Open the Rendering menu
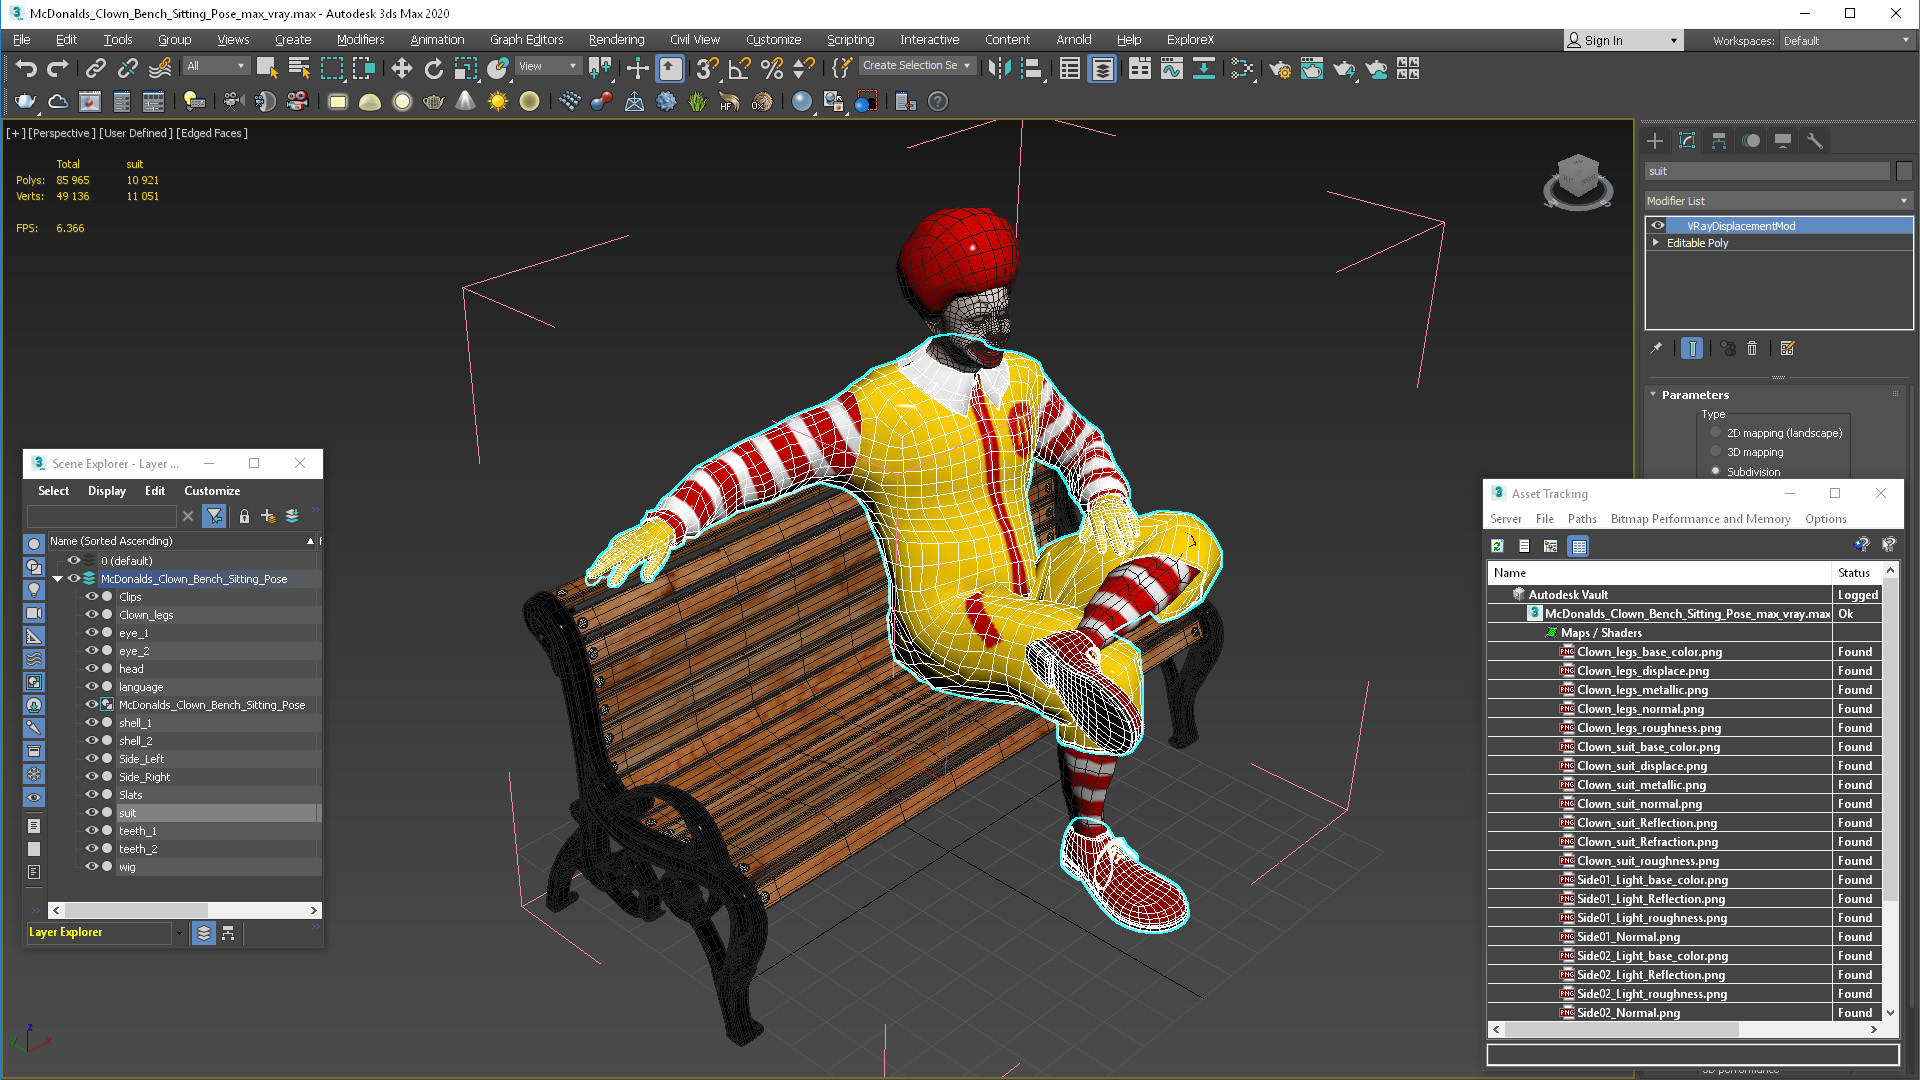 point(616,40)
